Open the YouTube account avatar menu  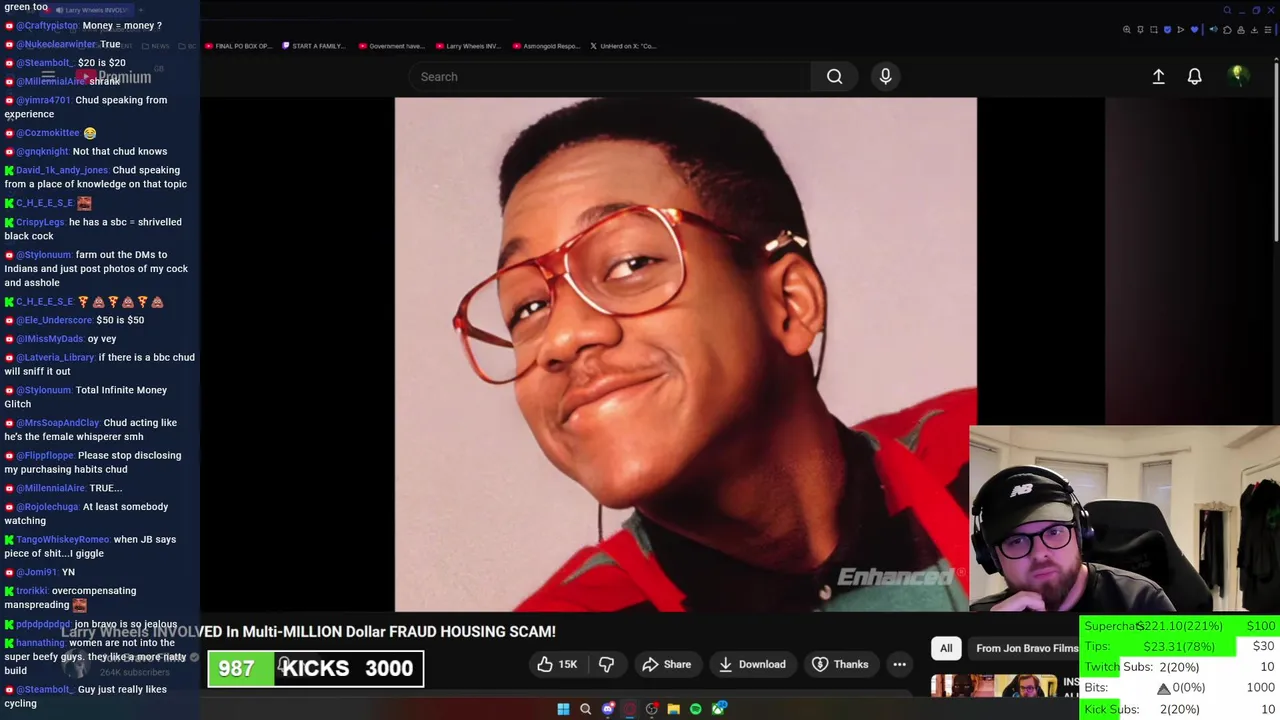1237,76
